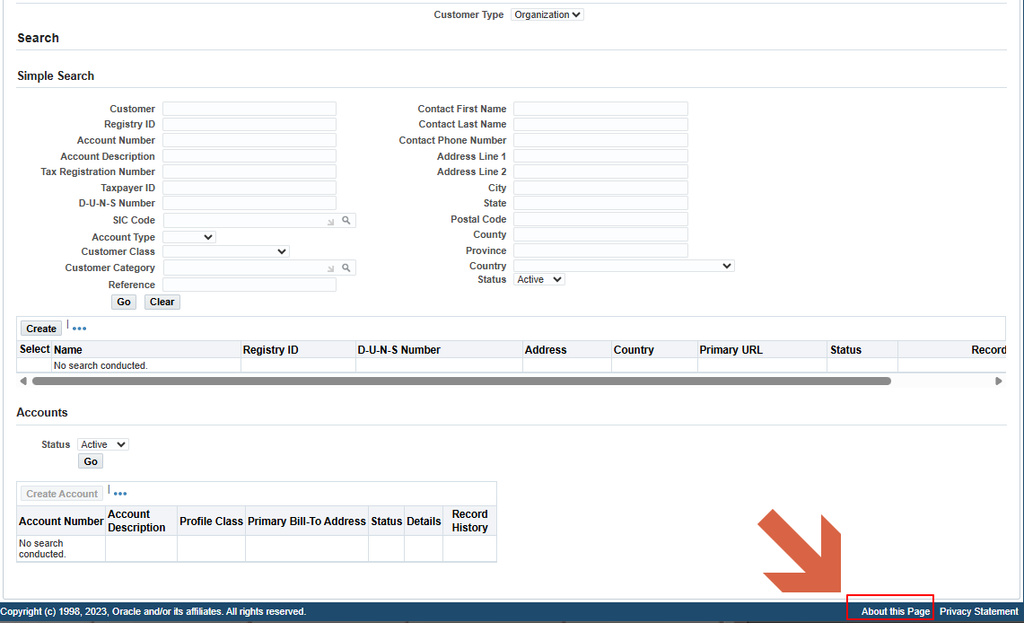Click the Primary Bill-To Address column header
Image resolution: width=1024 pixels, height=623 pixels.
pos(306,521)
